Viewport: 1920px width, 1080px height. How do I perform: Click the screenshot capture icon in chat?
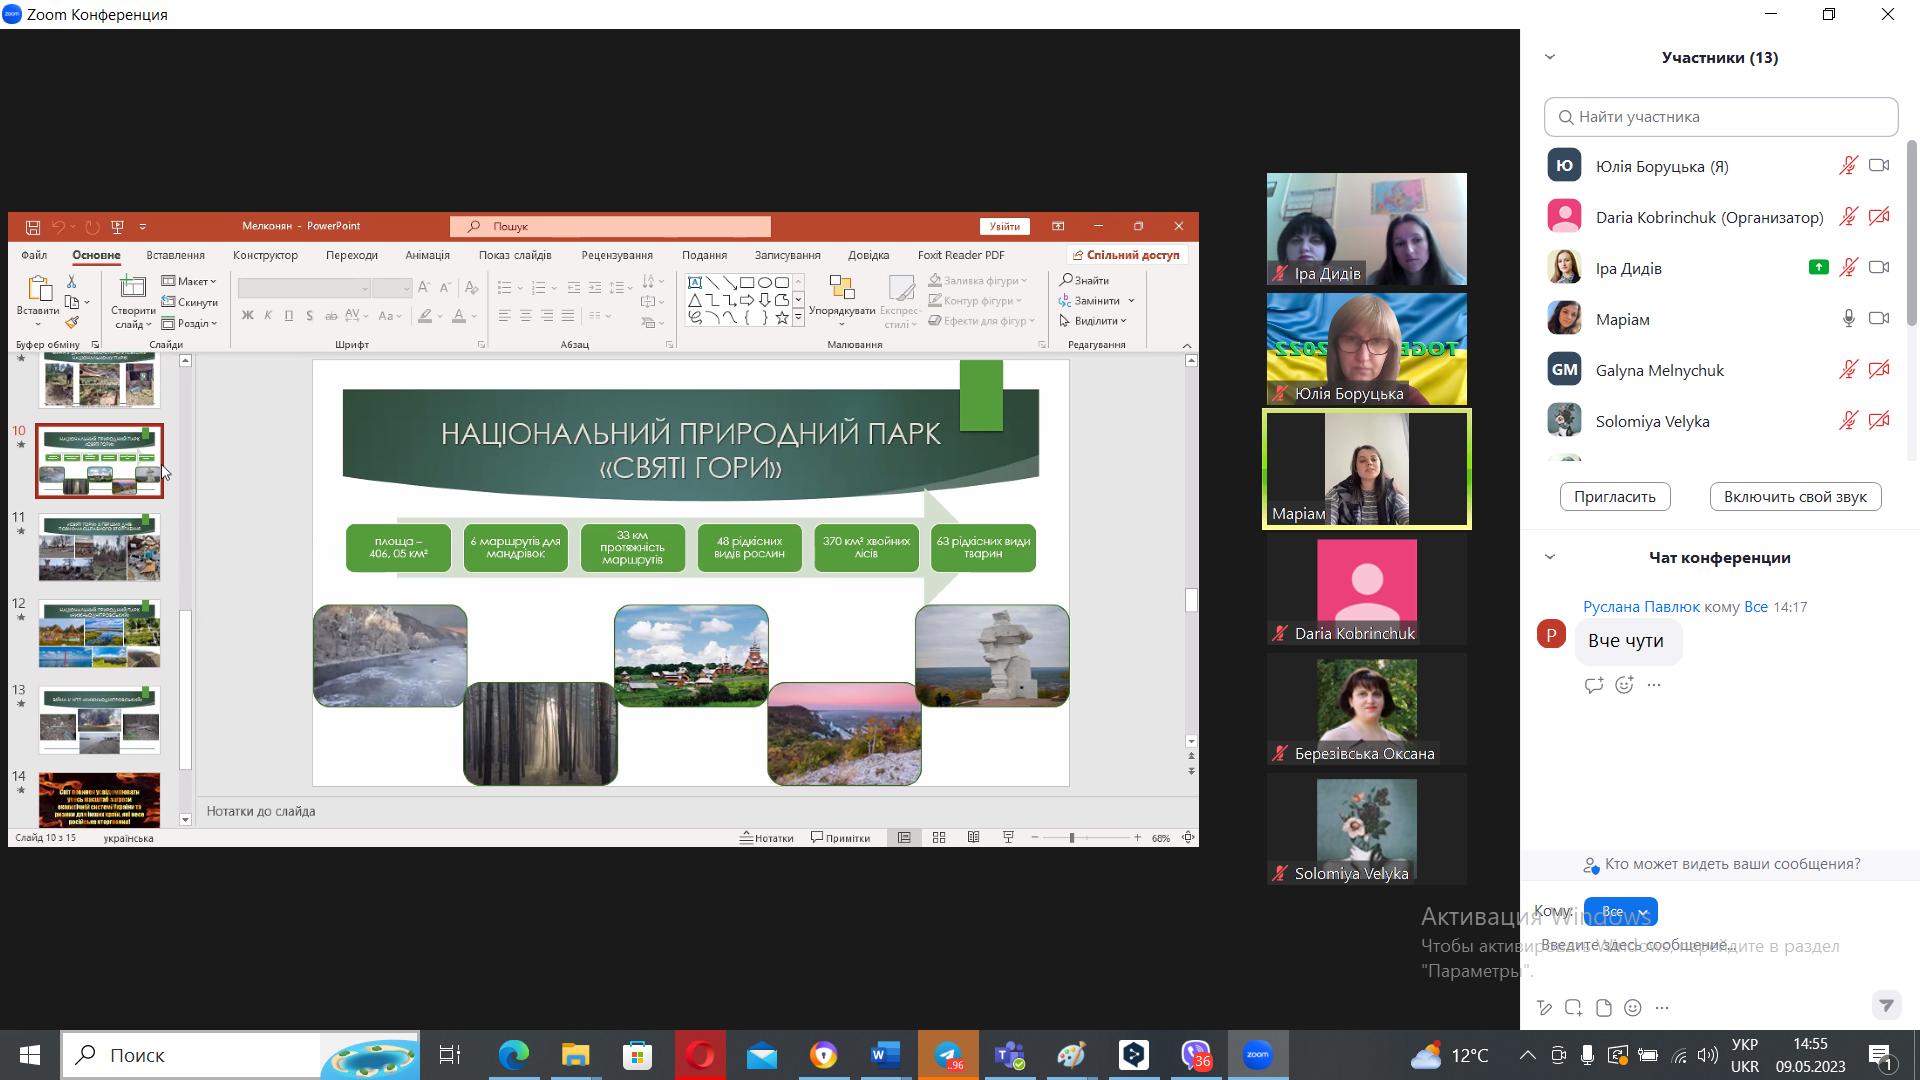coord(1574,1007)
